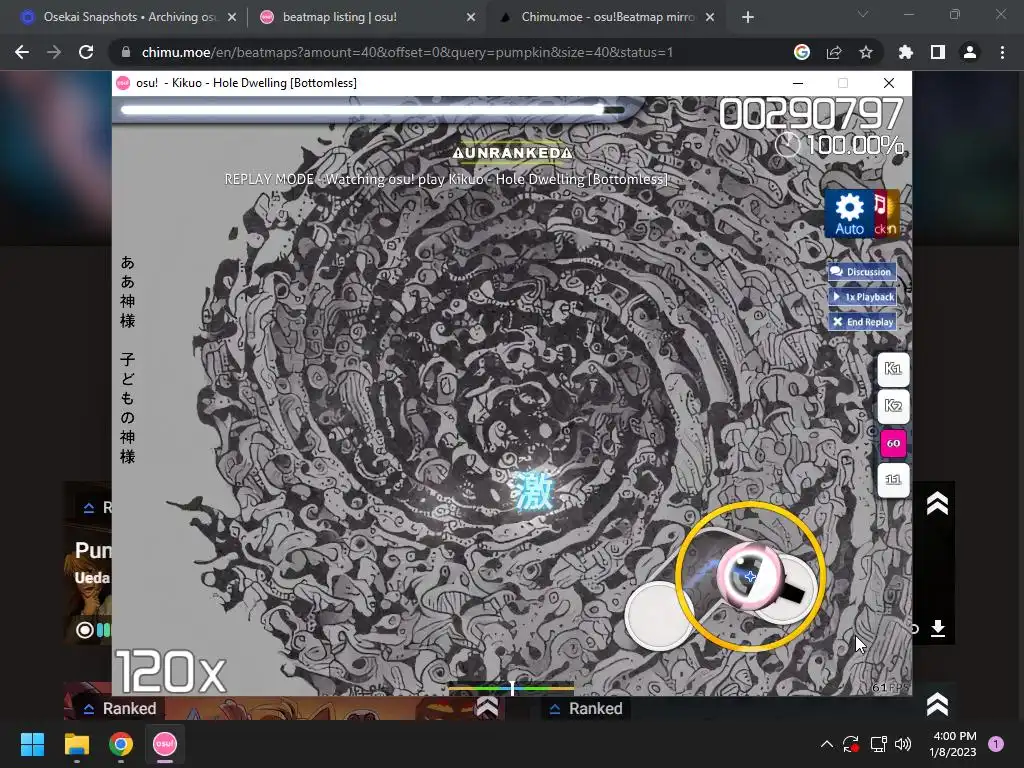1024x768 pixels.
Task: Expand bottom-center beatmap card chevron on Chimu page
Action: (x=487, y=707)
